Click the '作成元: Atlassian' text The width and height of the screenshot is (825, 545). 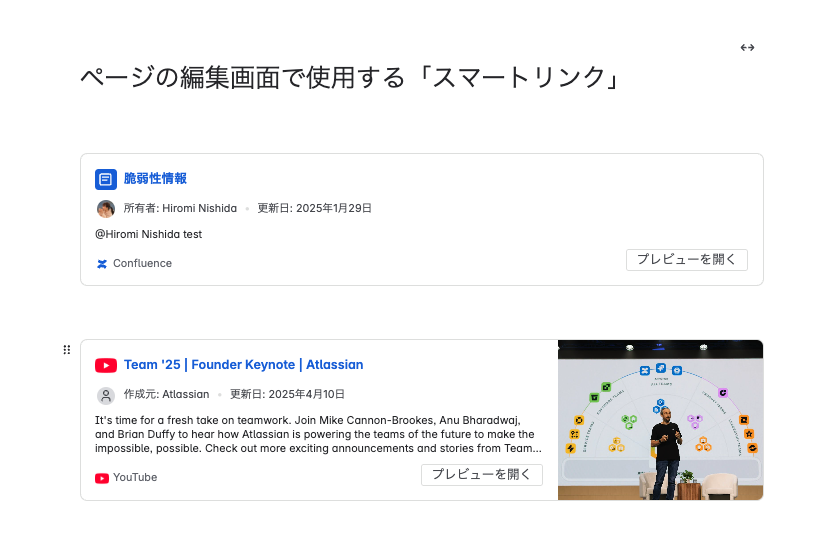(166, 395)
